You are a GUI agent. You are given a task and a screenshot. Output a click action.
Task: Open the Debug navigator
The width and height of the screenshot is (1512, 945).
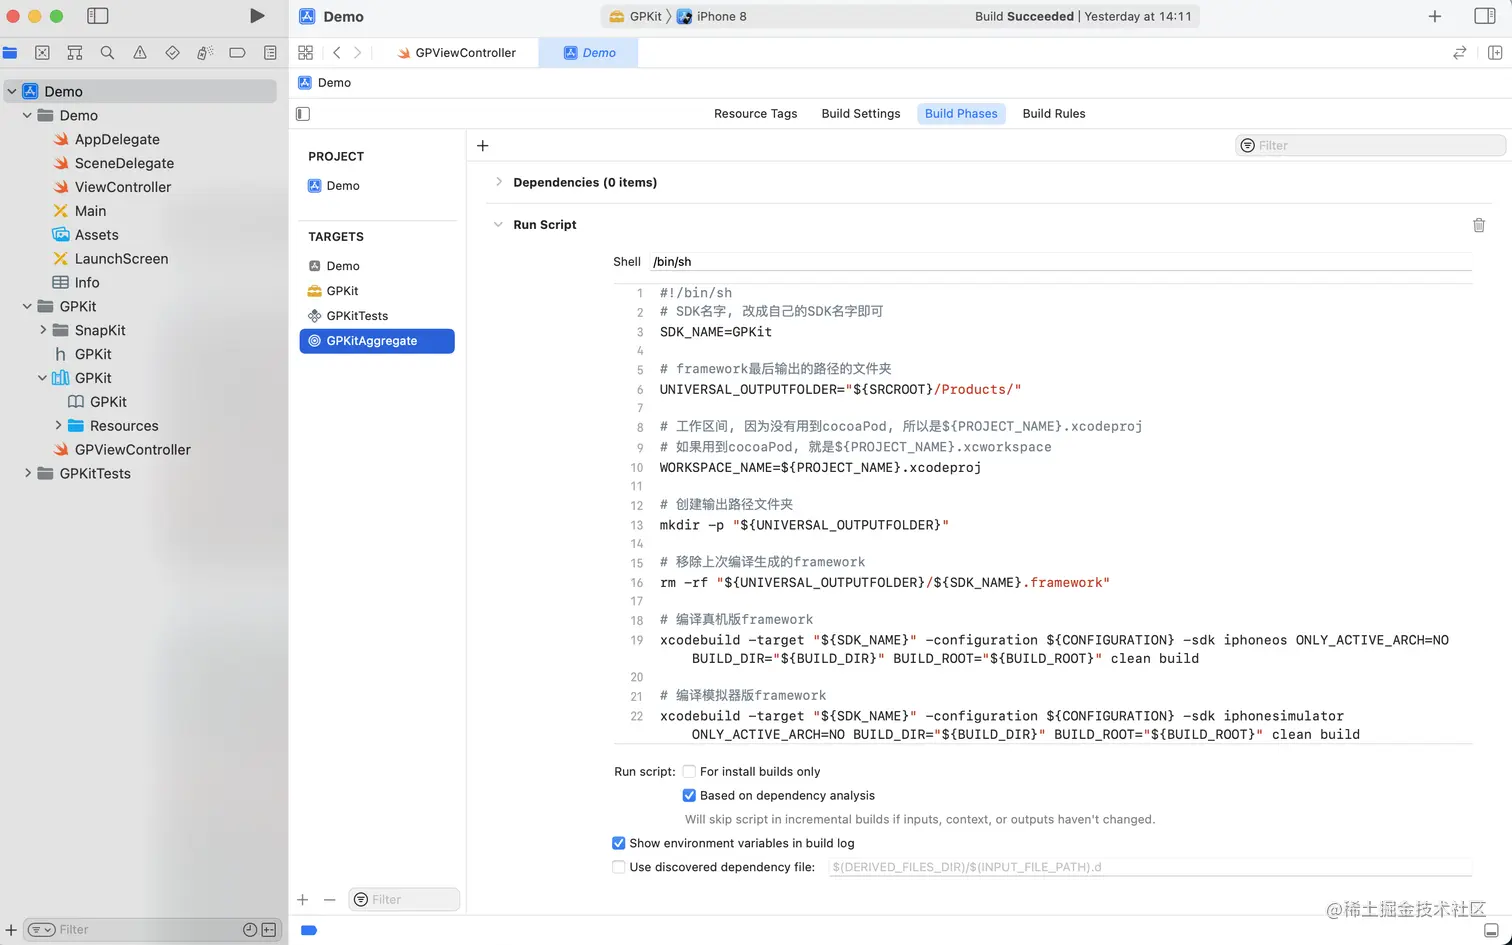[x=205, y=53]
